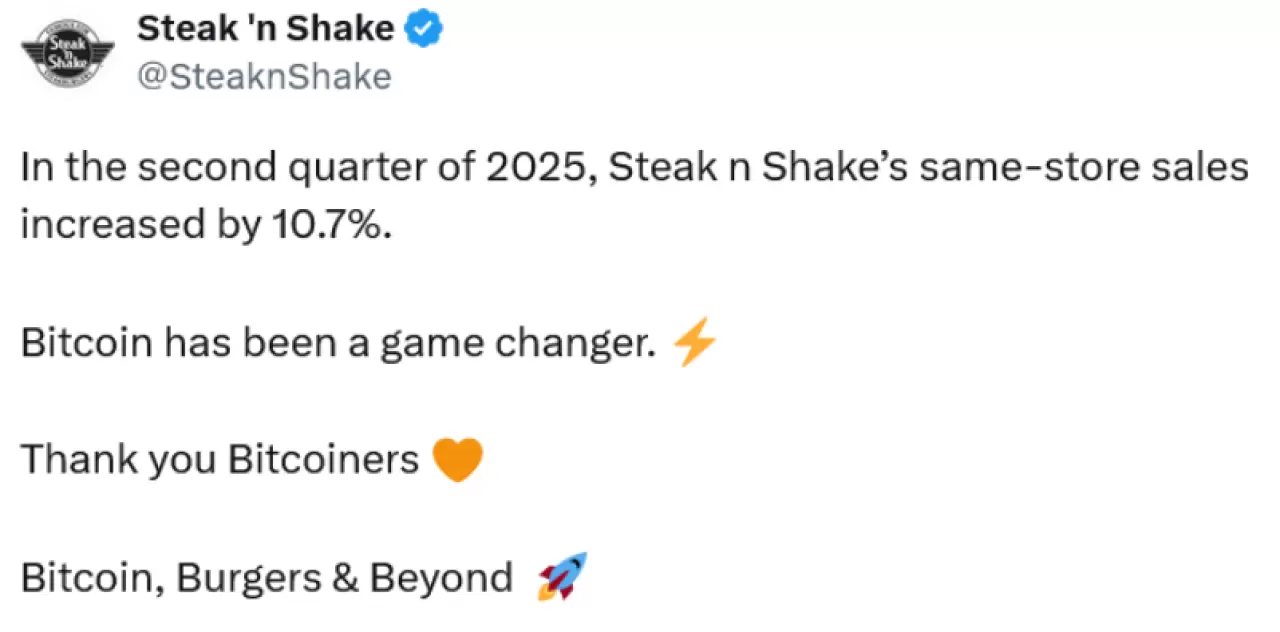Image resolution: width=1280 pixels, height=632 pixels.
Task: Click the words 'Steak n Shake's' in body
Action: click(x=759, y=167)
